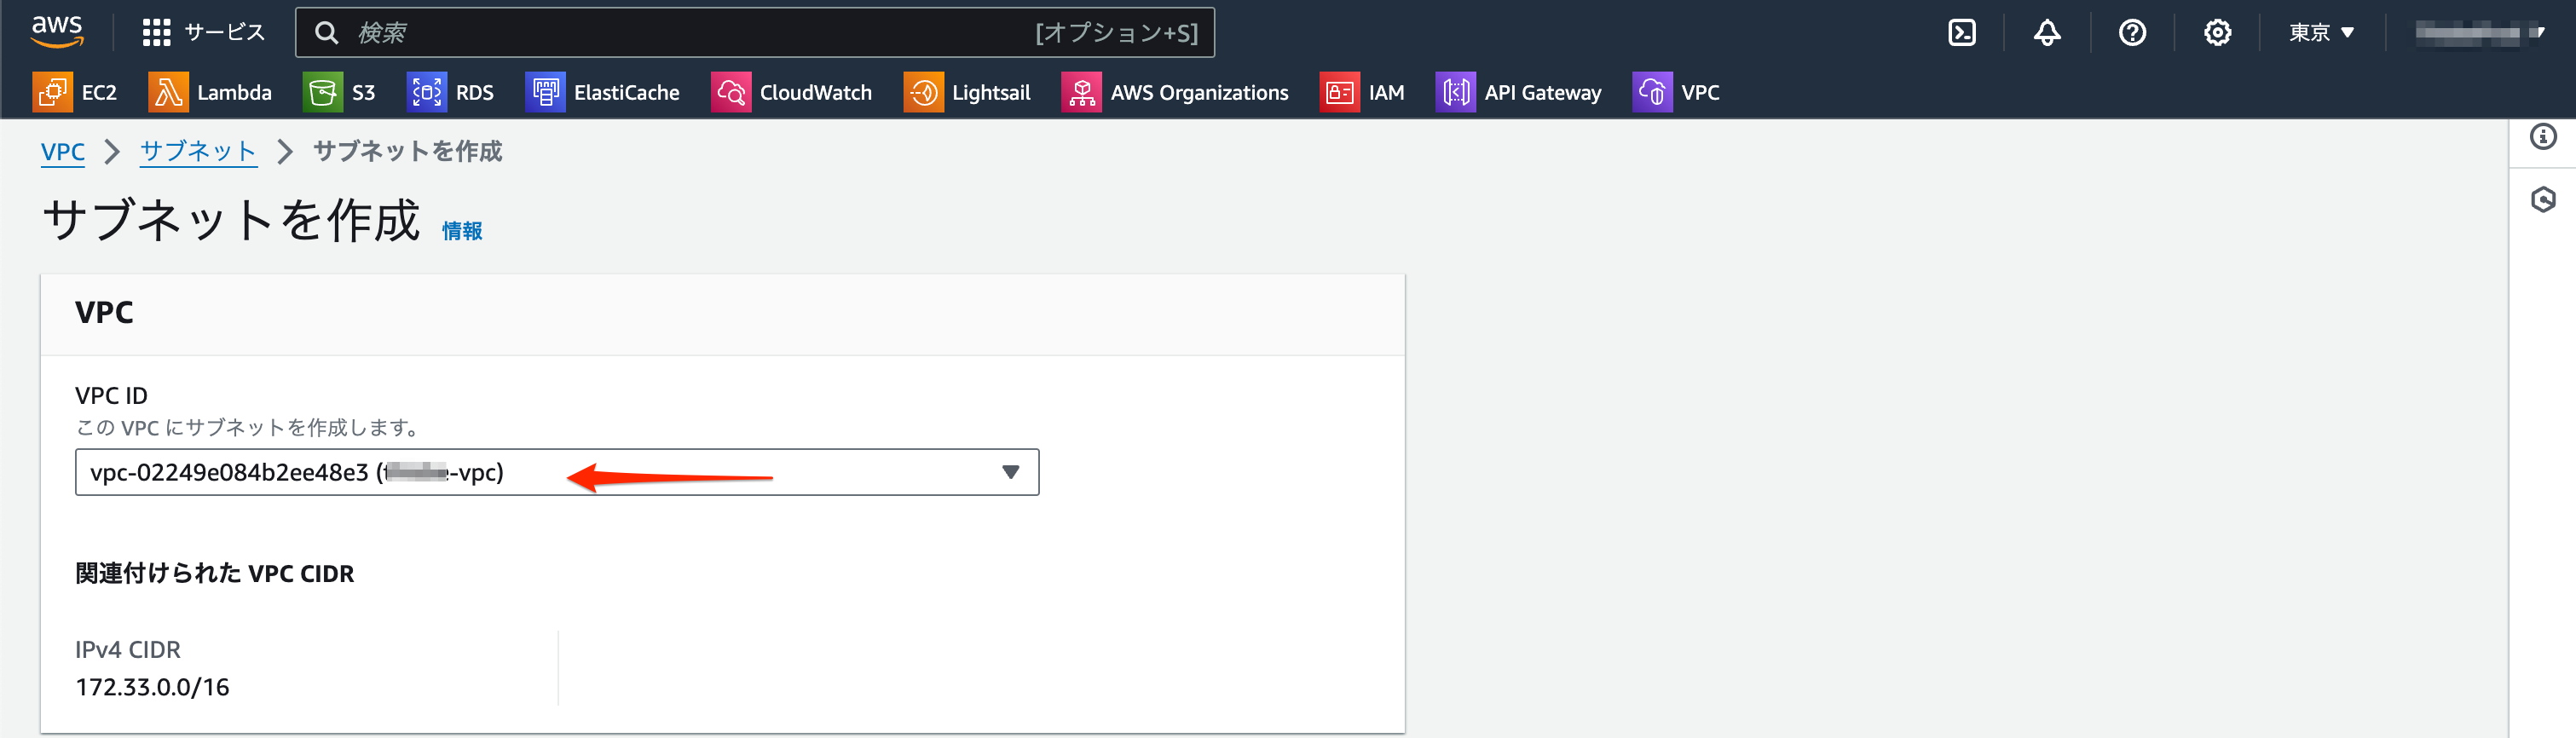2576x738 pixels.
Task: Open AWS Organizations from favorites bar
Action: point(1199,93)
